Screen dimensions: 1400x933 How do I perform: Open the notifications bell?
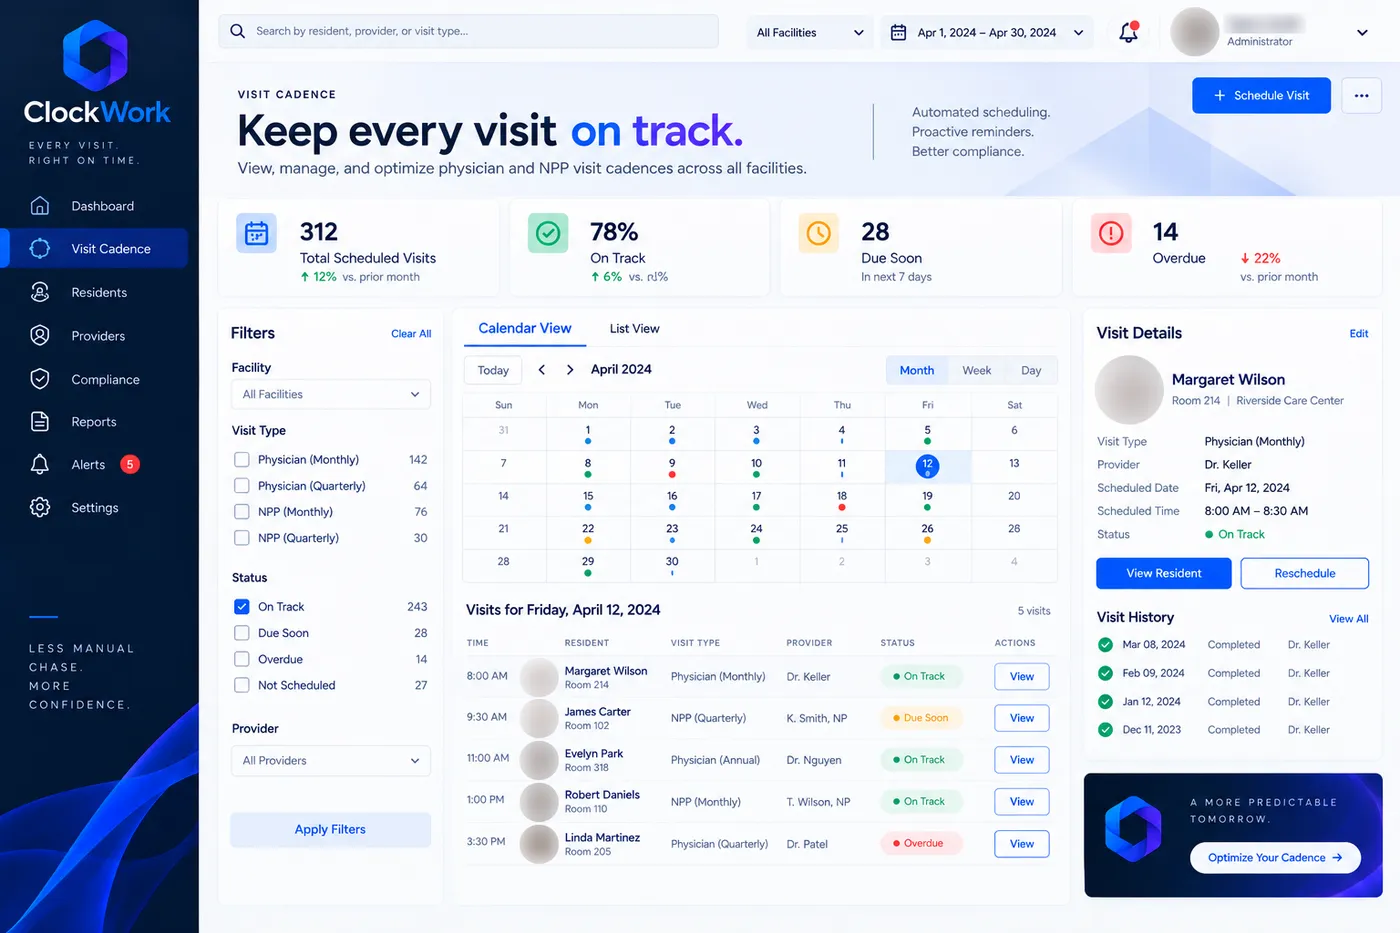point(1128,32)
